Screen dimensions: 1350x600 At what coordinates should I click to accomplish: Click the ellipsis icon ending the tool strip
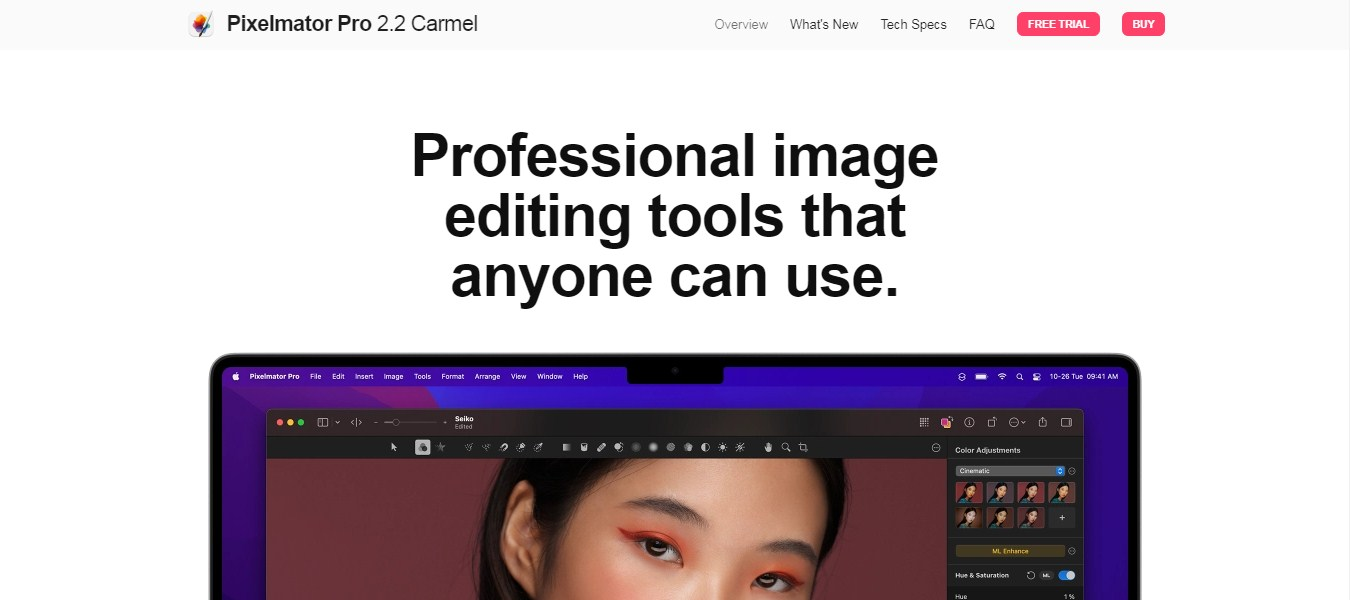pos(936,448)
